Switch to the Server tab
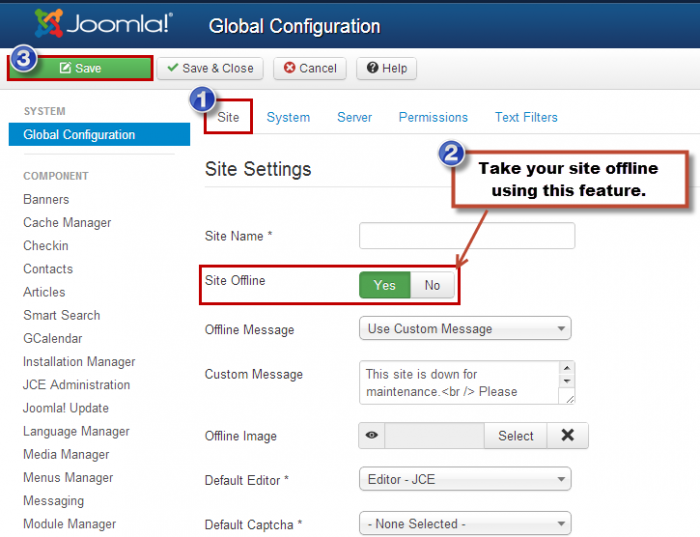 [x=354, y=117]
